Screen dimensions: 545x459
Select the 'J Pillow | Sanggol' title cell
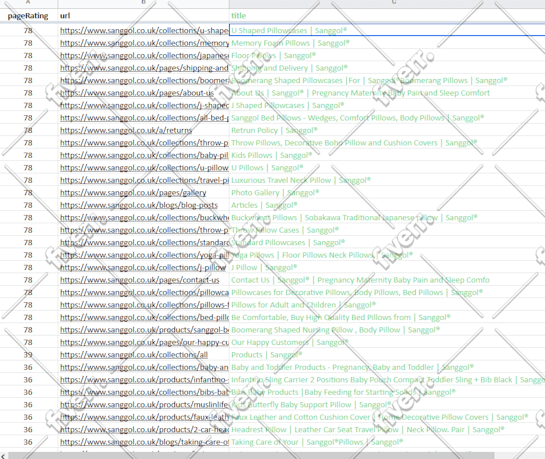pos(387,268)
